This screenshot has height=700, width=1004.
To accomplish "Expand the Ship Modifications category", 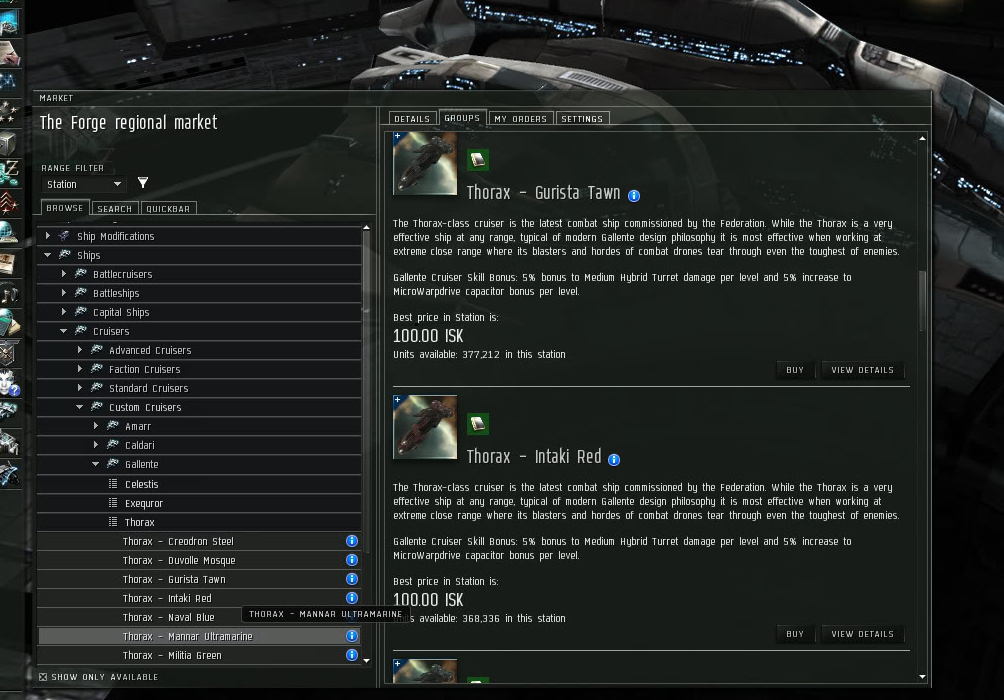I will point(48,236).
